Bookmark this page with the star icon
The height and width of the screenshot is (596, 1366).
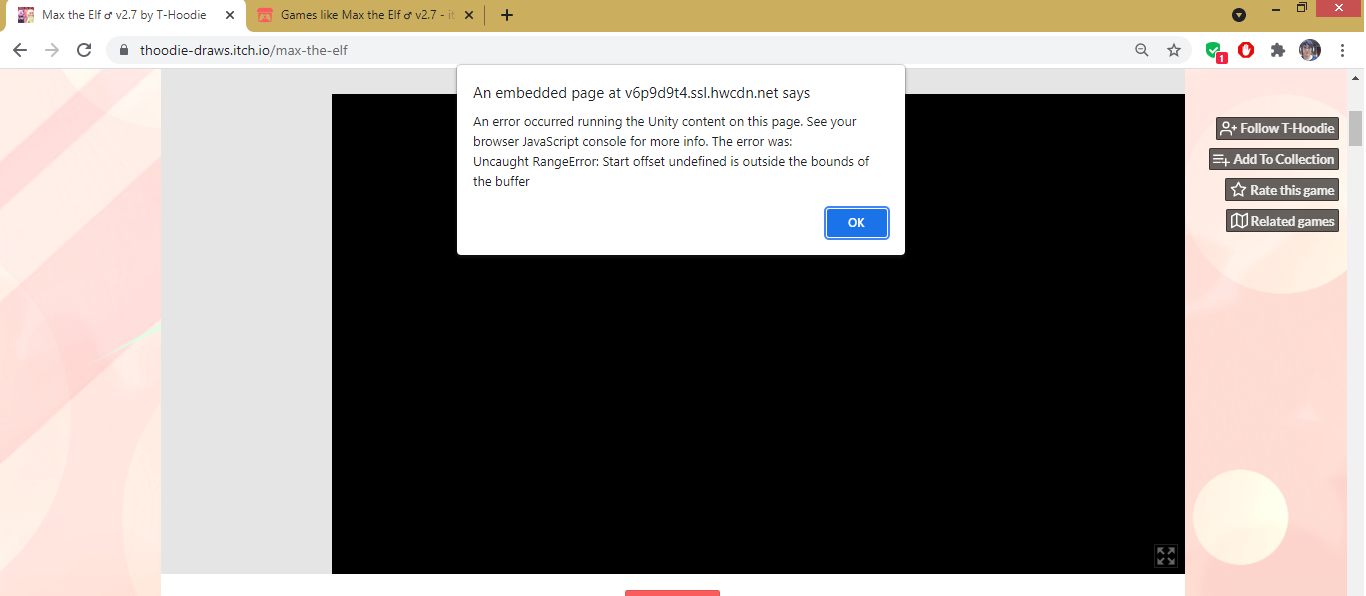(1174, 50)
